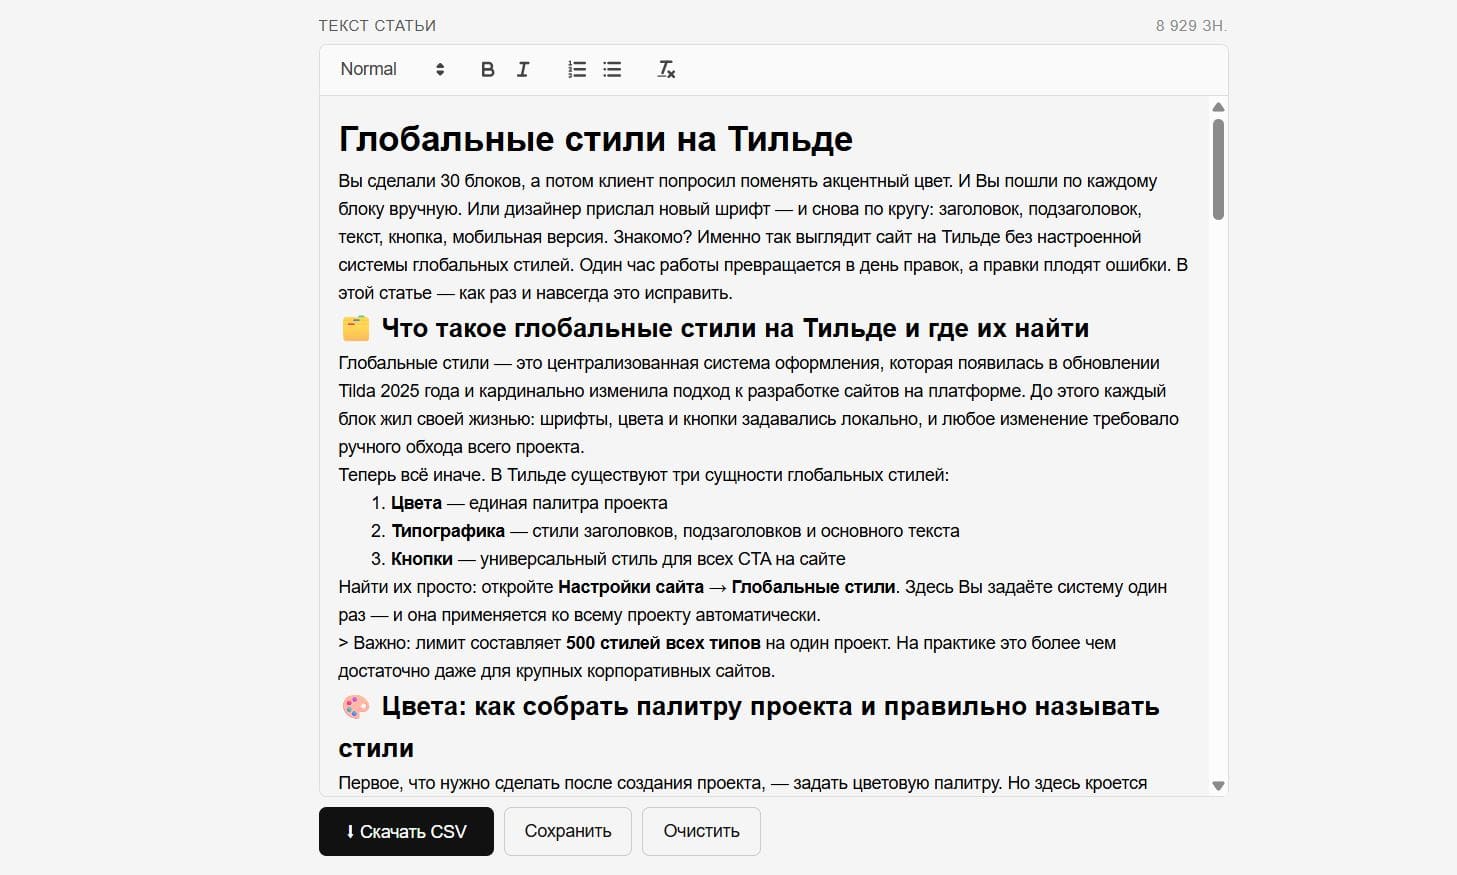Click the paragraph starting Вы сделали 30 блоков

(x=763, y=237)
